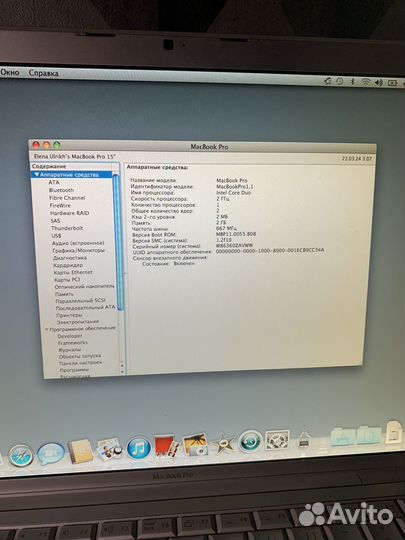405x540 pixels.
Task: Click the Boot ROM value MBP11.0055.B08
Action: (x=236, y=234)
